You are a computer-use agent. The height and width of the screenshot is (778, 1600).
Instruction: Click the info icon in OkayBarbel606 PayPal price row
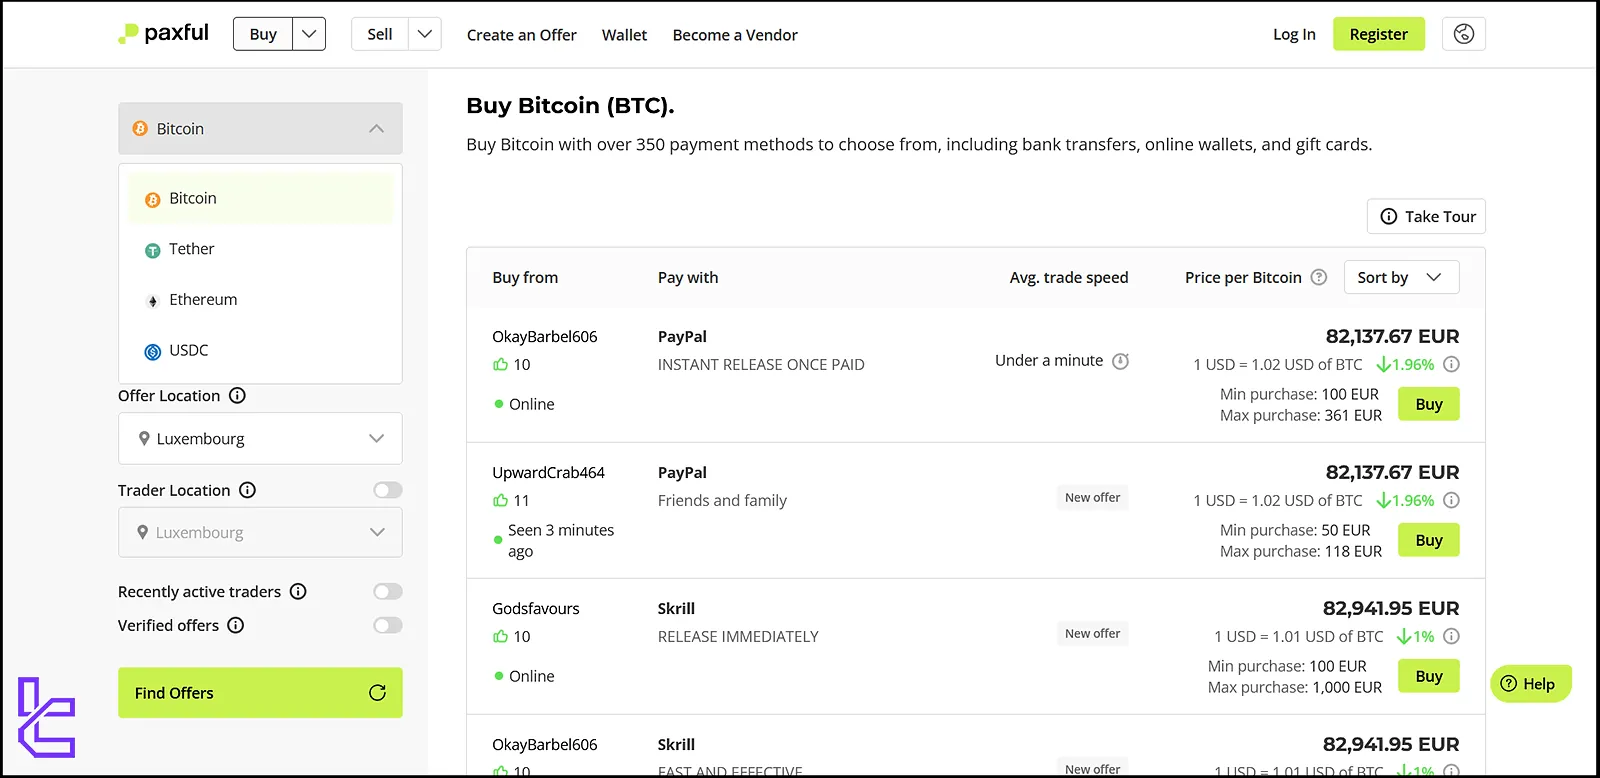click(x=1452, y=364)
